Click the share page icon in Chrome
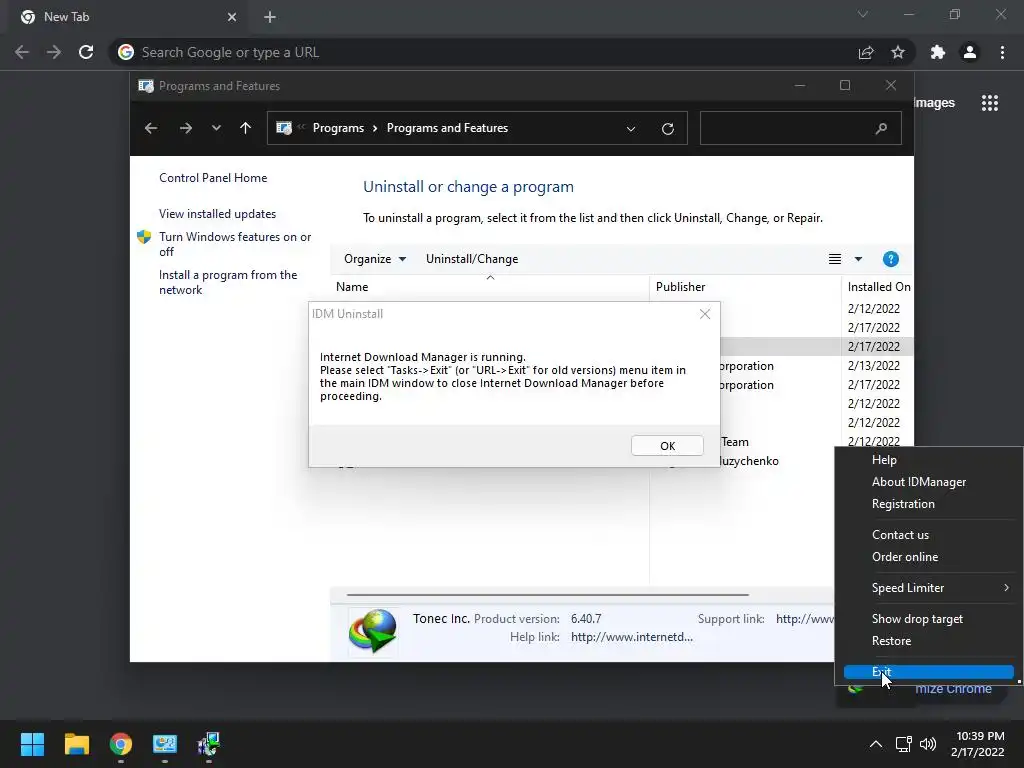 866,52
